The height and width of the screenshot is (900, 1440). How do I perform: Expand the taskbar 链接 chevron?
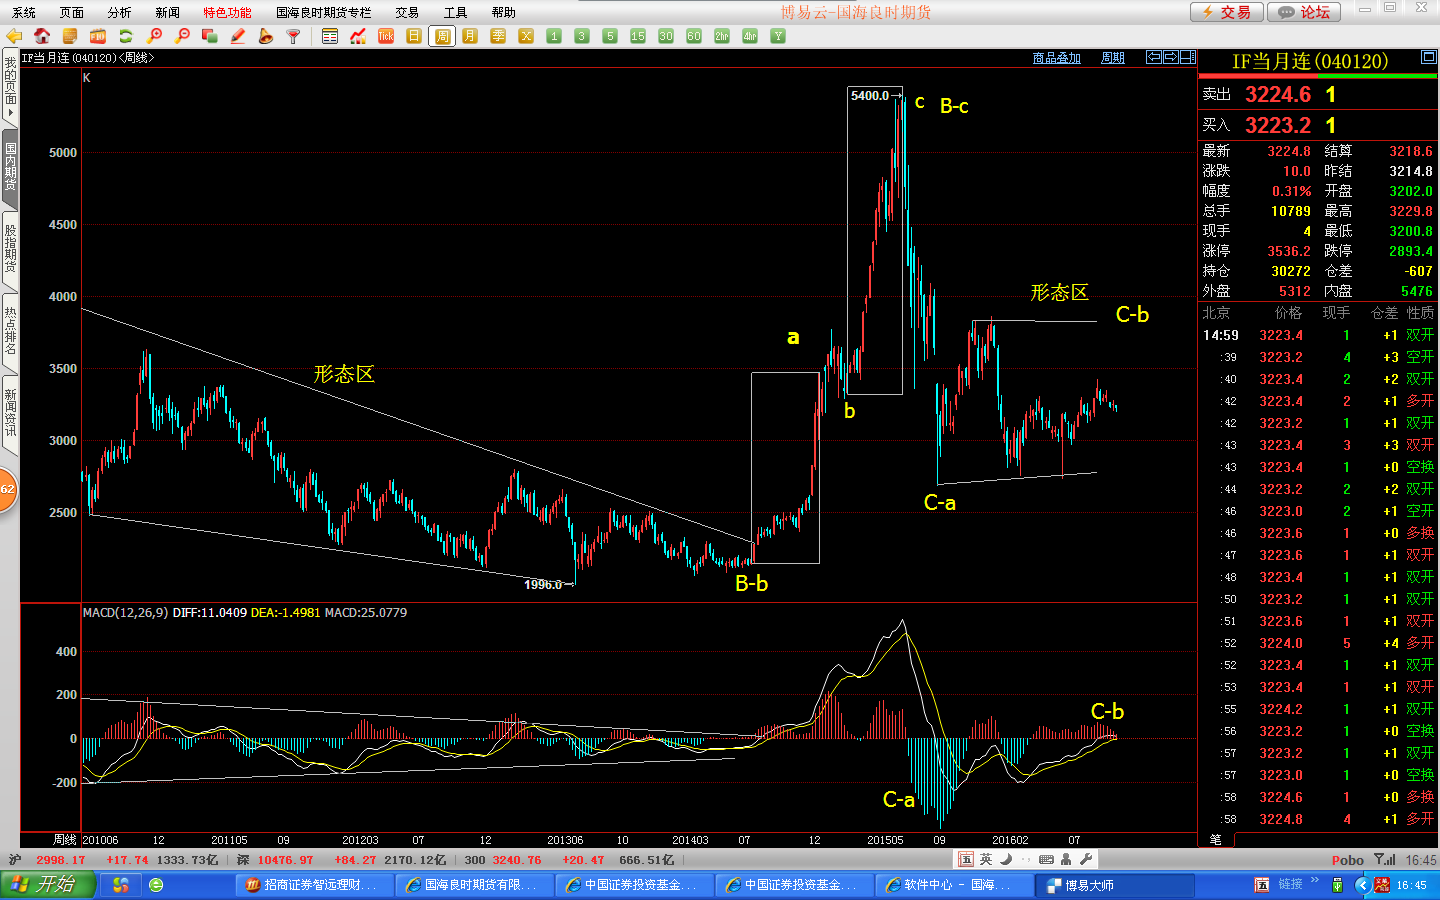(x=1314, y=880)
